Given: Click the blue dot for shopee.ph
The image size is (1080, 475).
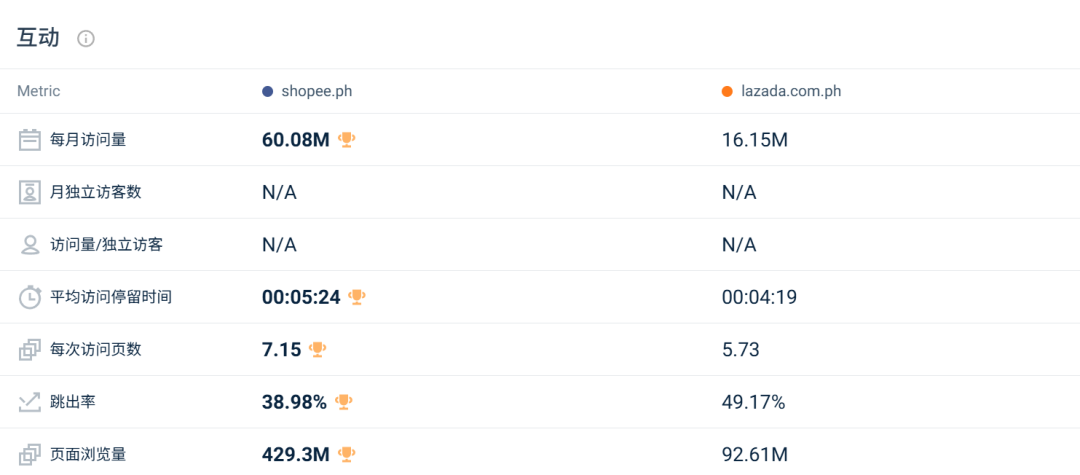Looking at the screenshot, I should [267, 92].
